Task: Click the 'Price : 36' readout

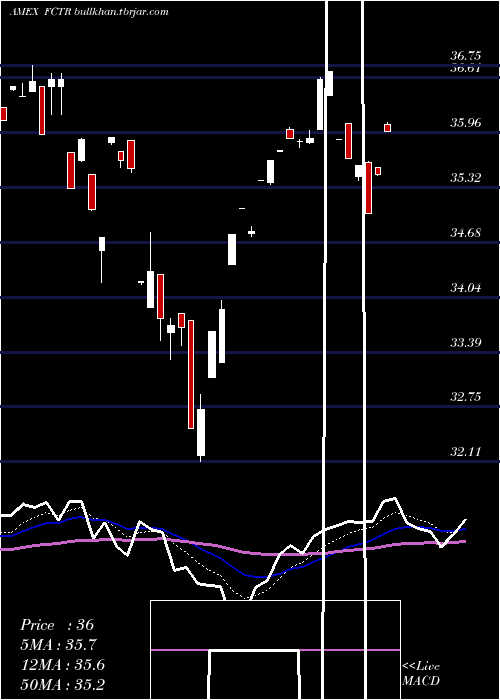Action: coord(57,625)
